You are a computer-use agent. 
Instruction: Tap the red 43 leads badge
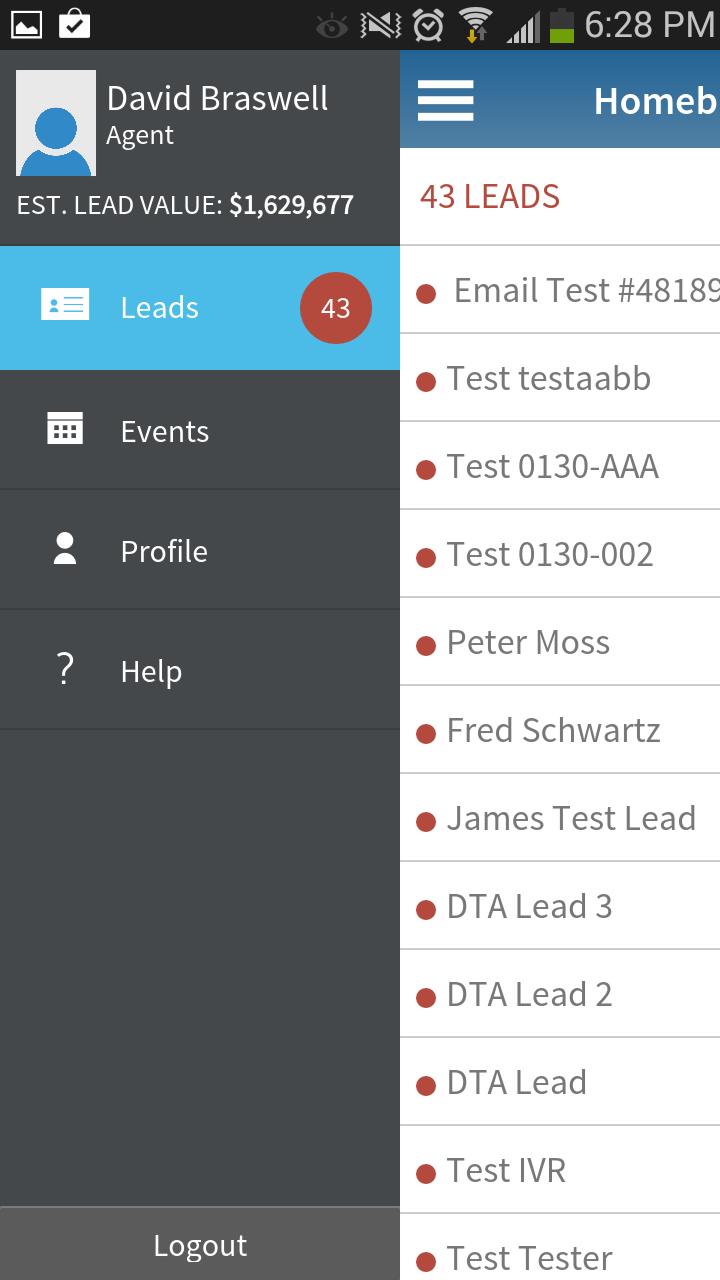tap(335, 308)
